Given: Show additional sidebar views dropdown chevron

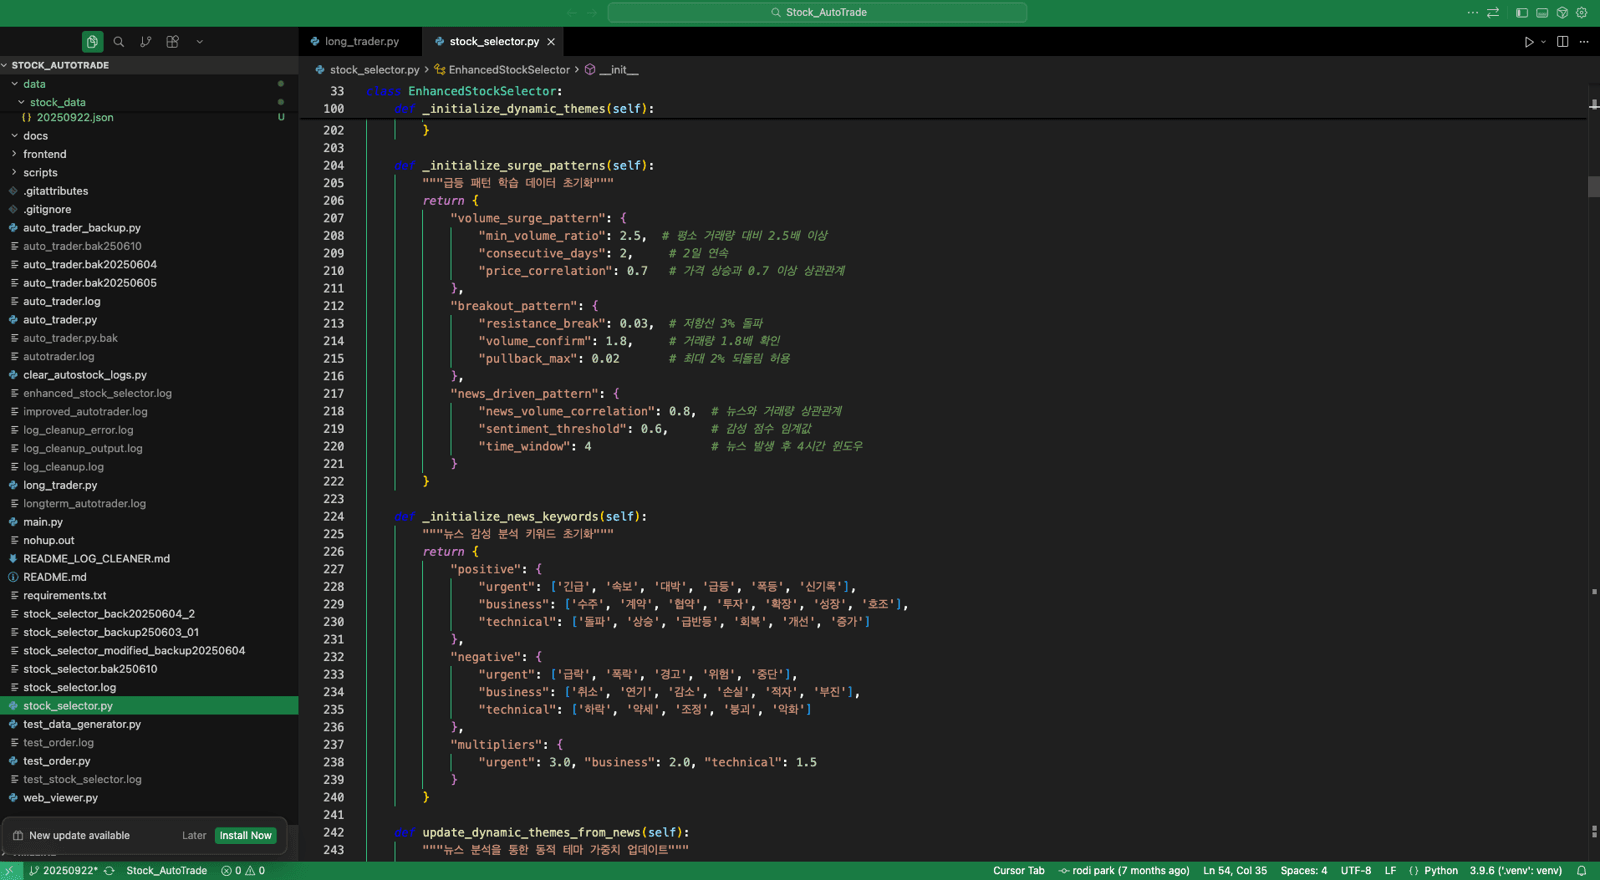Looking at the screenshot, I should pos(200,42).
